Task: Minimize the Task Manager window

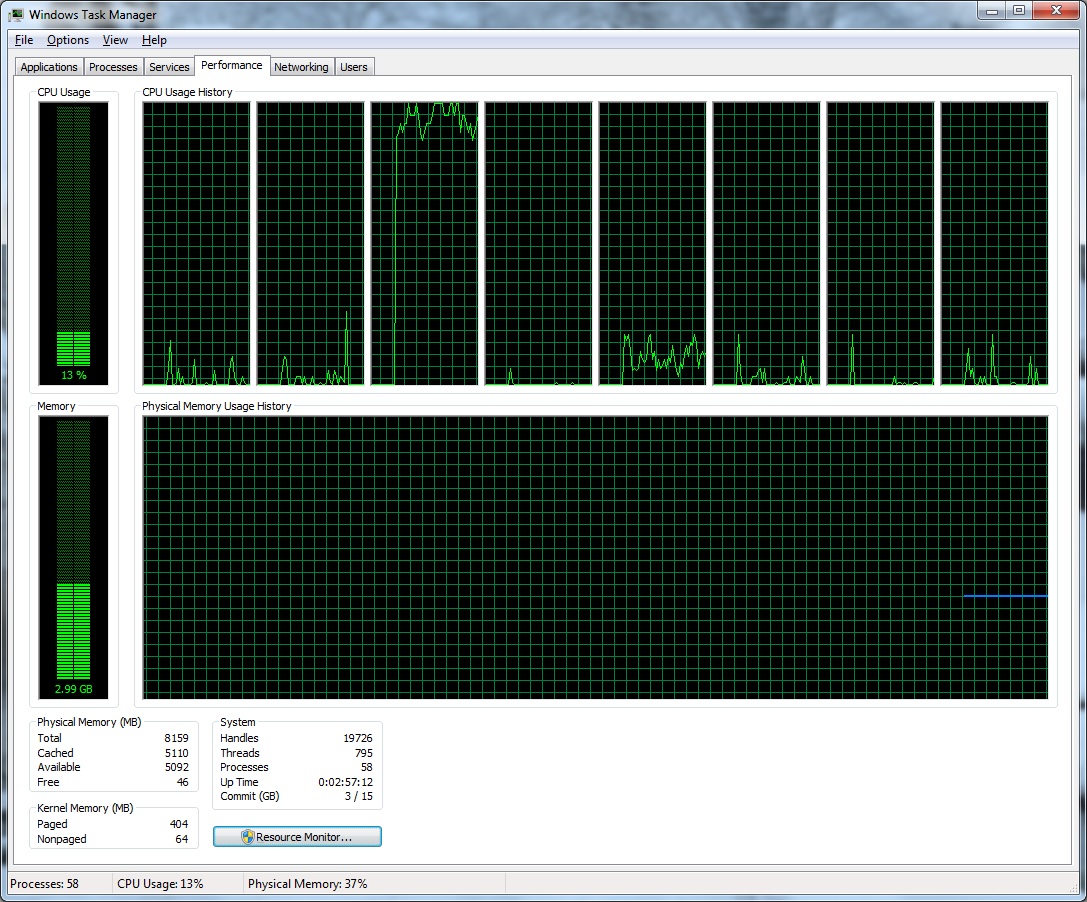Action: [x=992, y=11]
